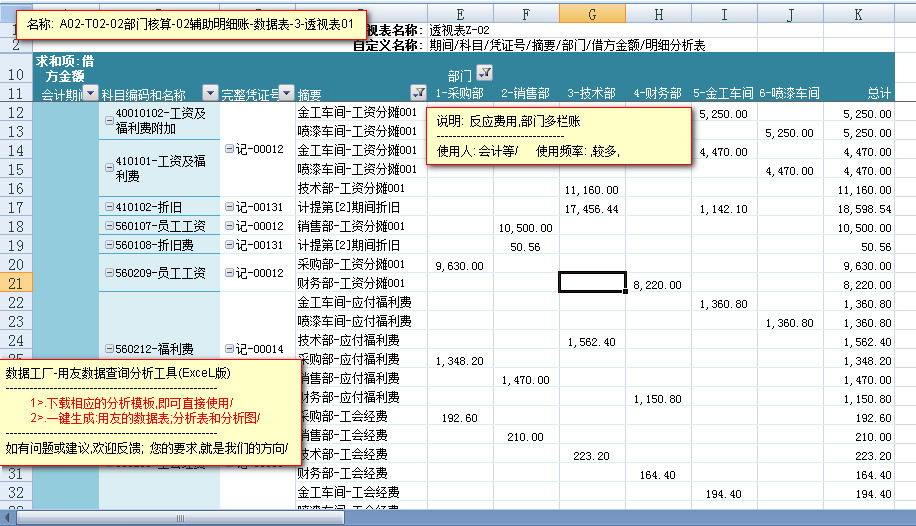916x526 pixels.
Task: Collapse the 560108-折旧费 account row
Action: pyautogui.click(x=108, y=245)
